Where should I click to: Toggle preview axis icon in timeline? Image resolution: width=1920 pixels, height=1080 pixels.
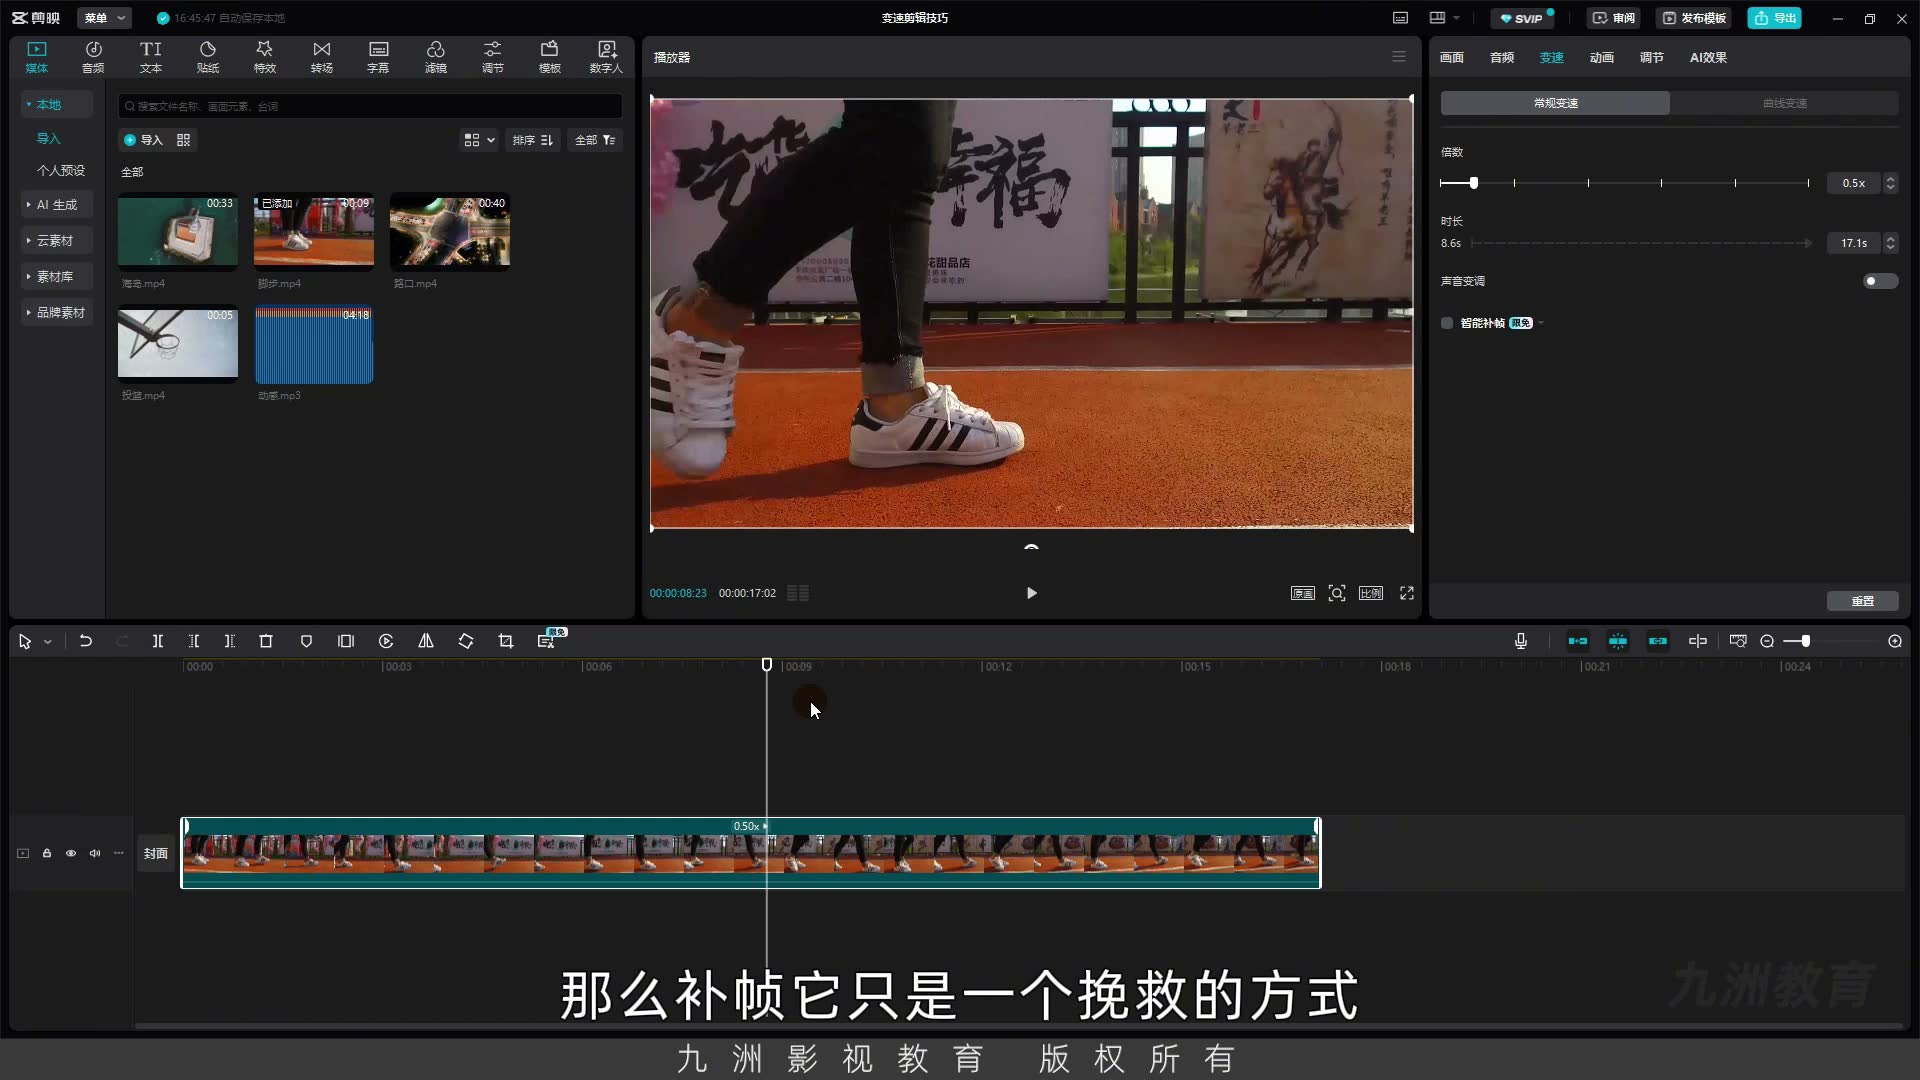click(1698, 641)
